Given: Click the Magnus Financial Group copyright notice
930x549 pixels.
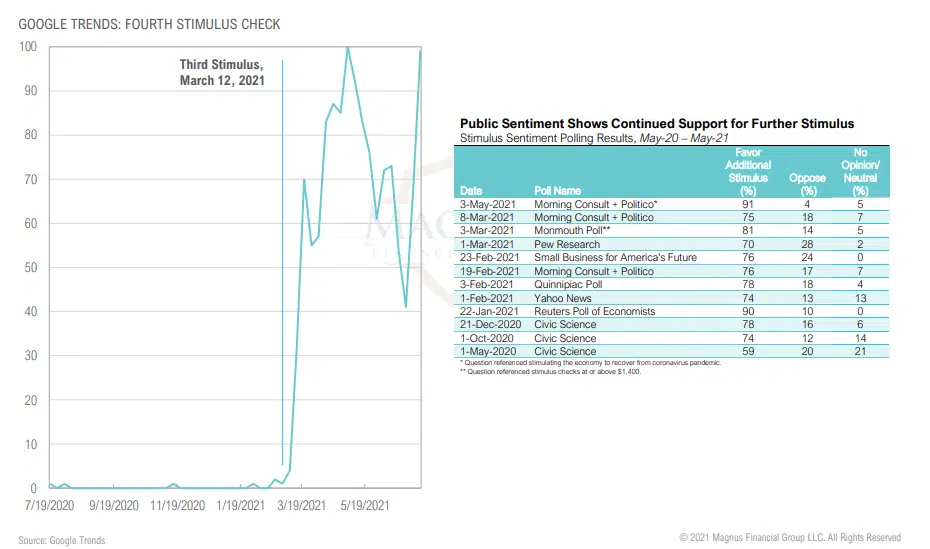Looking at the screenshot, I should (x=790, y=538).
